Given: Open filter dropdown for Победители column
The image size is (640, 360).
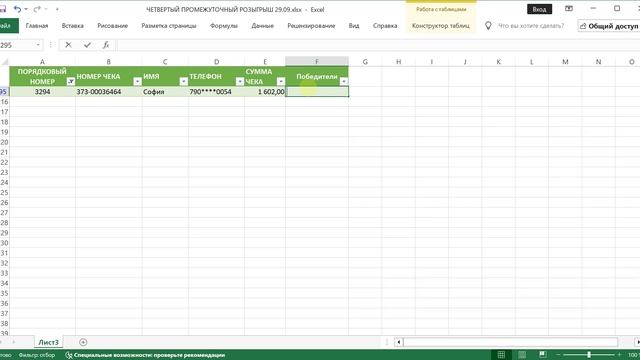Looking at the screenshot, I should [x=344, y=81].
